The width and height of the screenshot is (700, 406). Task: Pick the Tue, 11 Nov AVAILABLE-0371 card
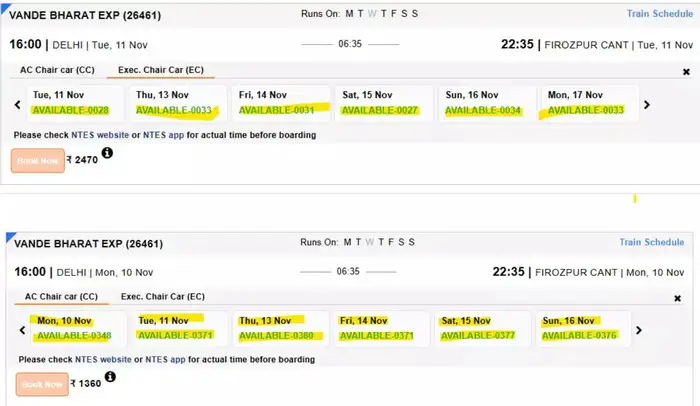point(179,328)
